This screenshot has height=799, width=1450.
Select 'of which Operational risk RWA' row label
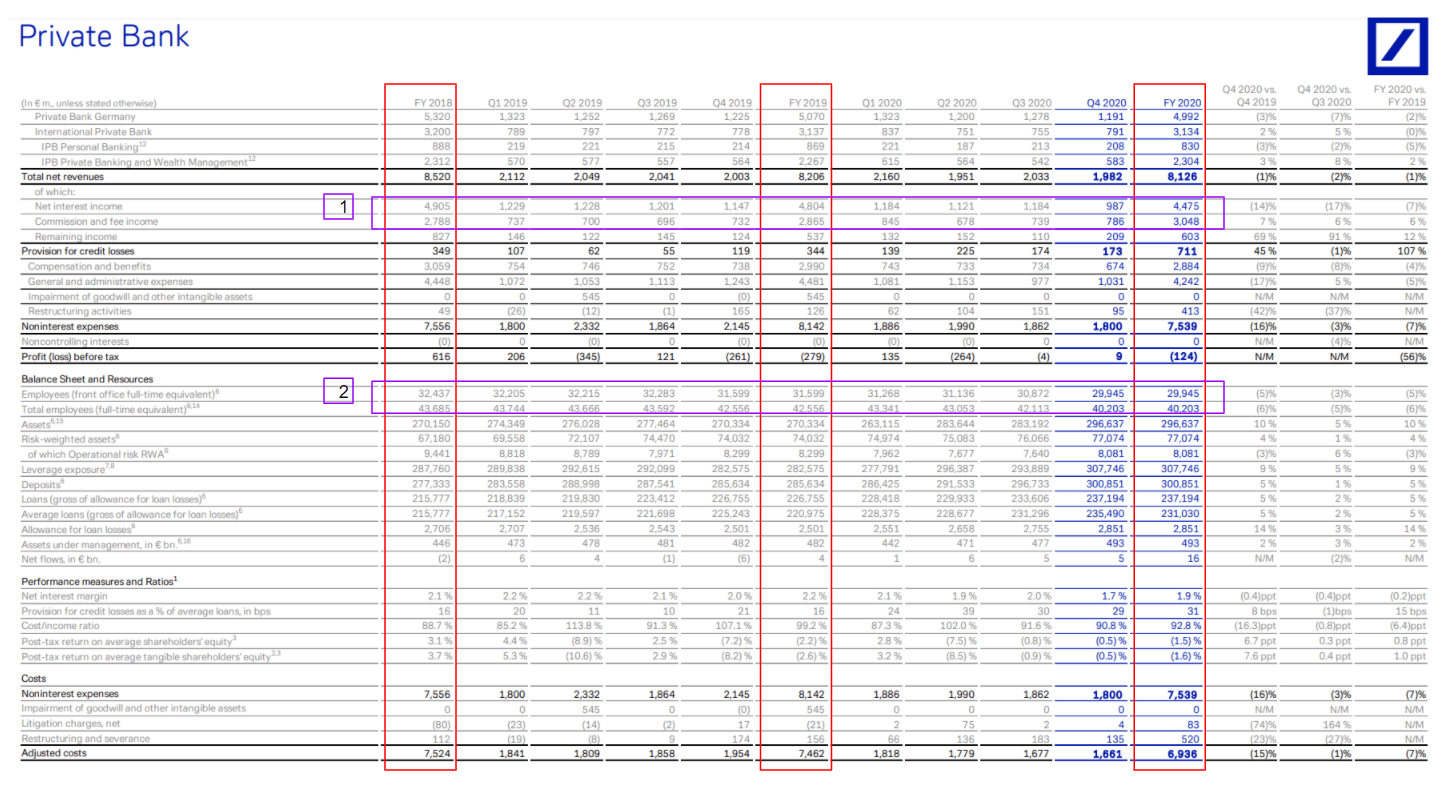click(x=98, y=454)
